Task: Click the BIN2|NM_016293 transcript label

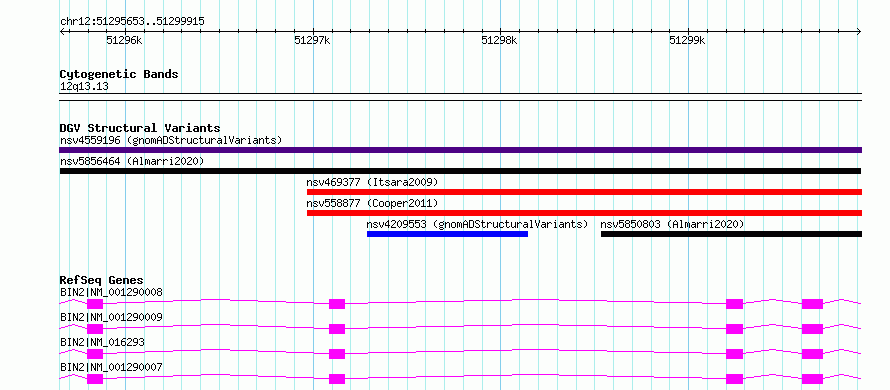Action: (x=102, y=342)
